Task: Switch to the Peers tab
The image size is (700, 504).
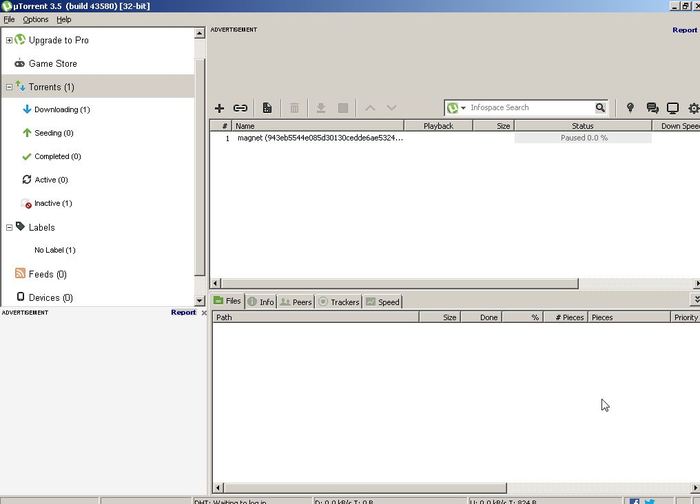Action: point(296,302)
